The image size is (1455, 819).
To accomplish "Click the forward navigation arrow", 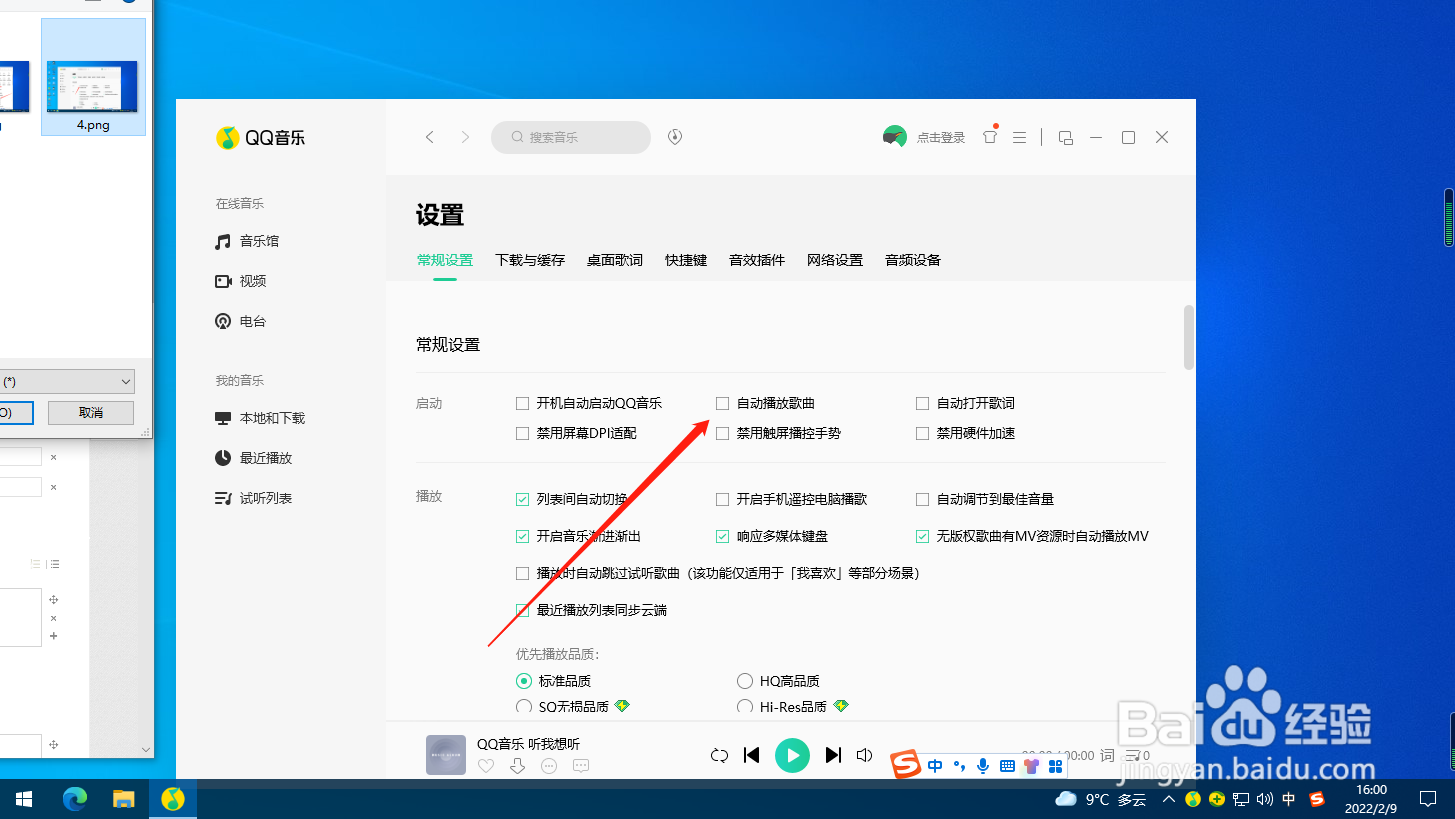I will click(465, 137).
